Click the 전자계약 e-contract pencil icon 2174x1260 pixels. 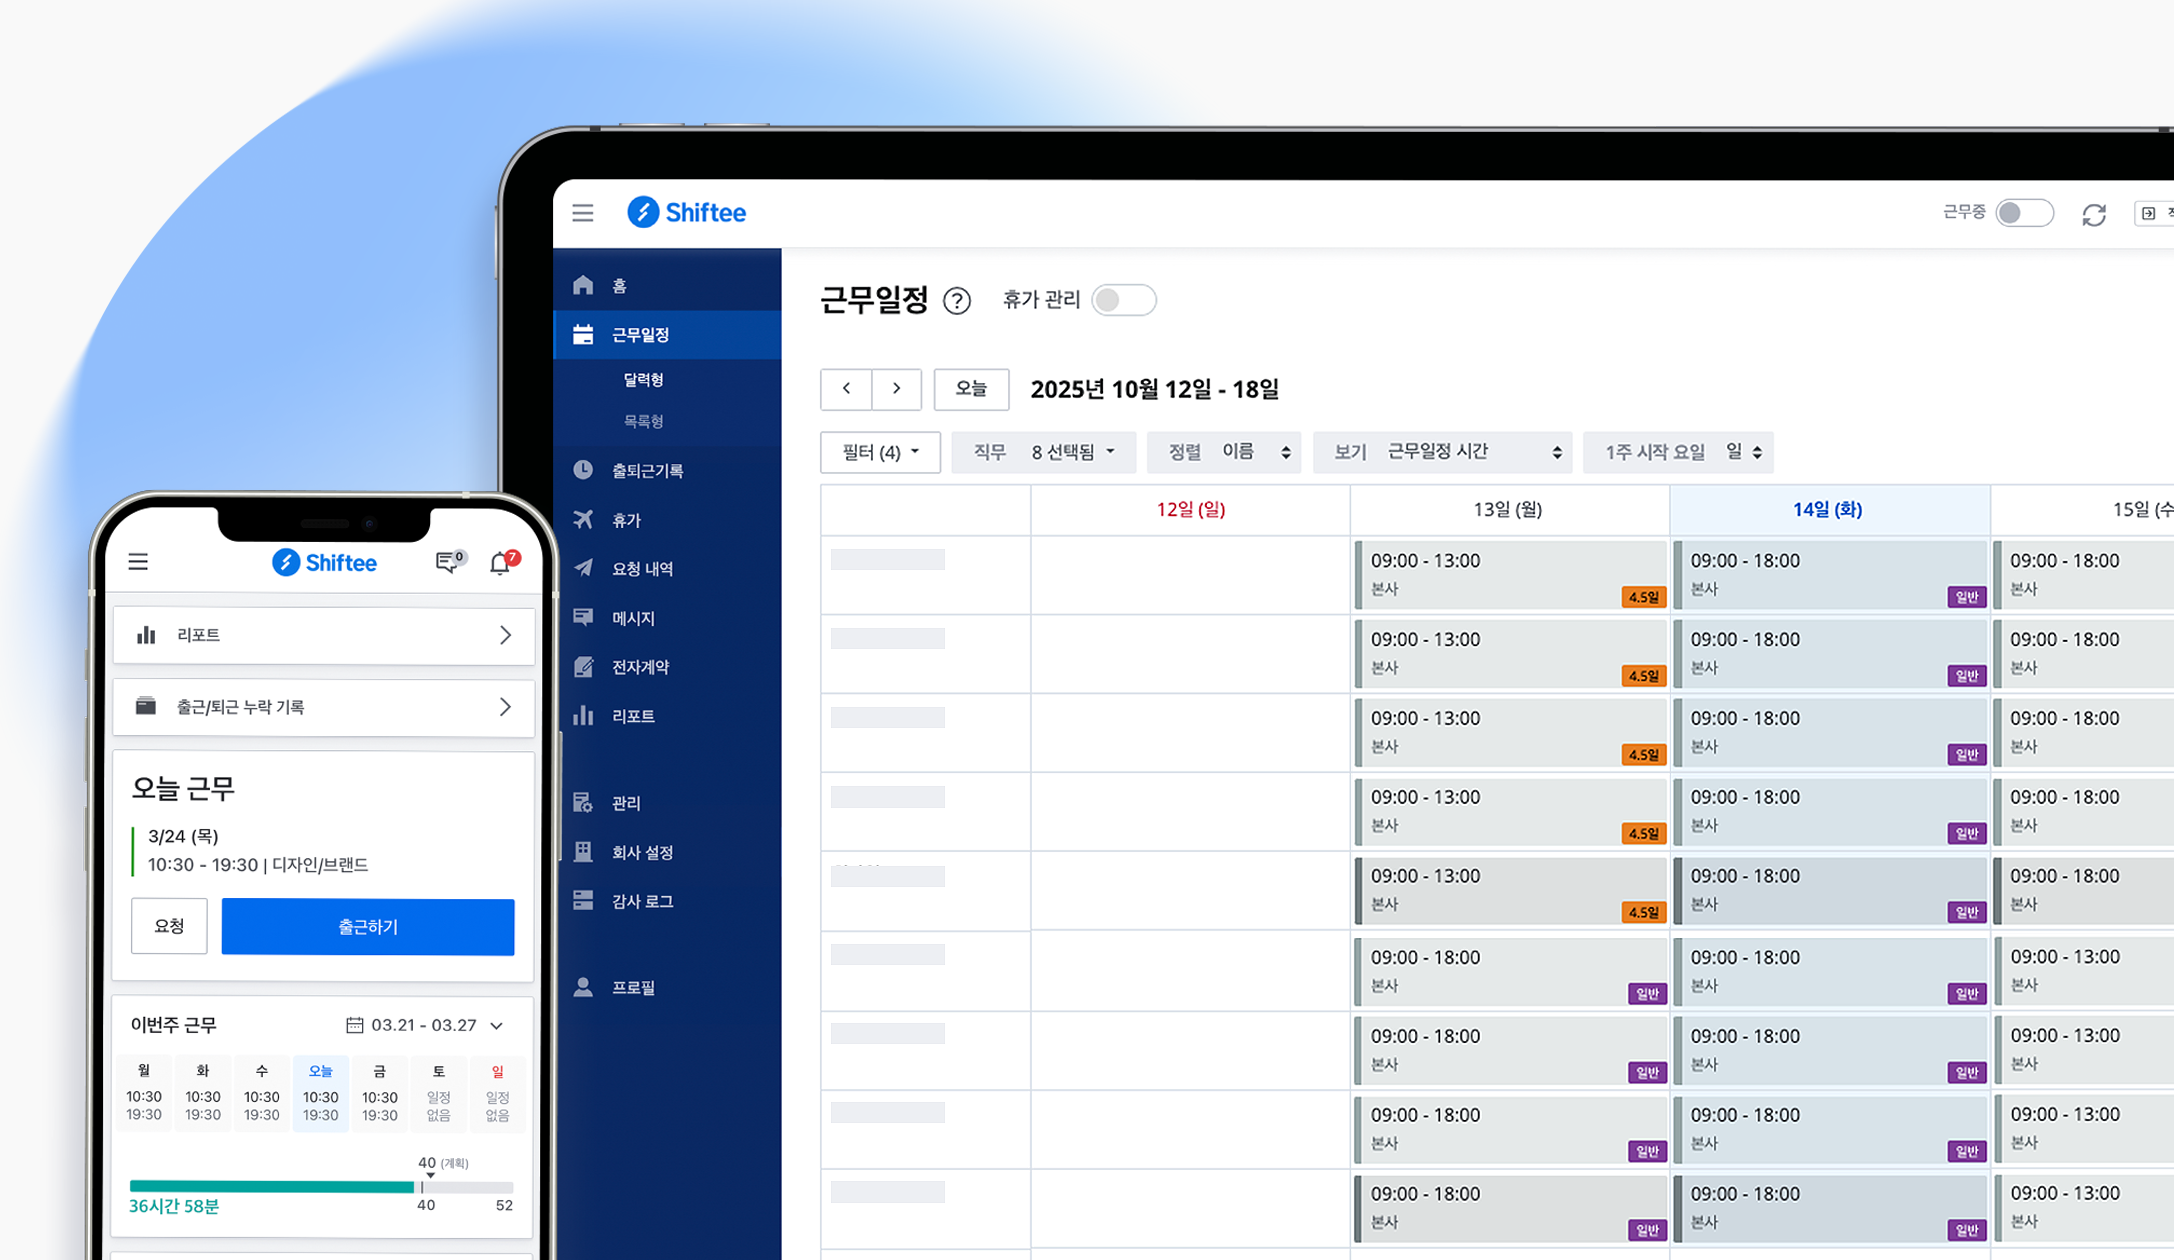coord(583,667)
